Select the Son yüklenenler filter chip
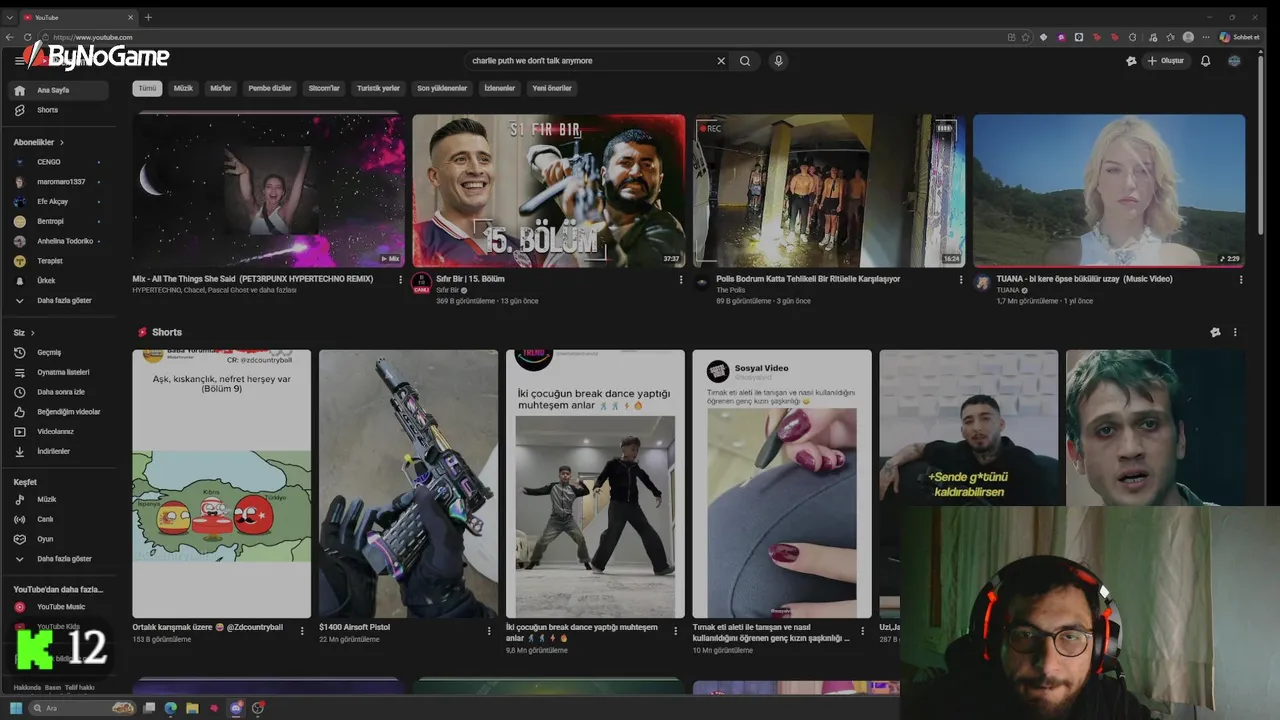 (442, 88)
